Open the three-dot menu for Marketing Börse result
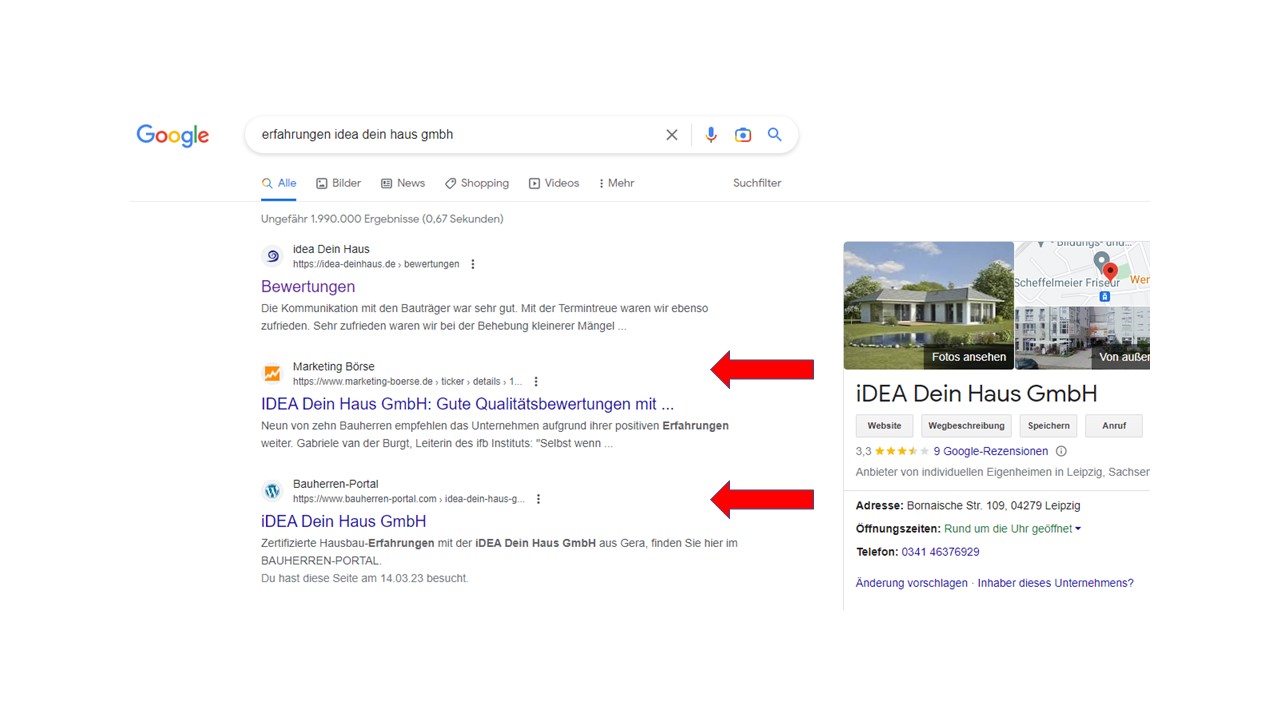 coord(536,382)
